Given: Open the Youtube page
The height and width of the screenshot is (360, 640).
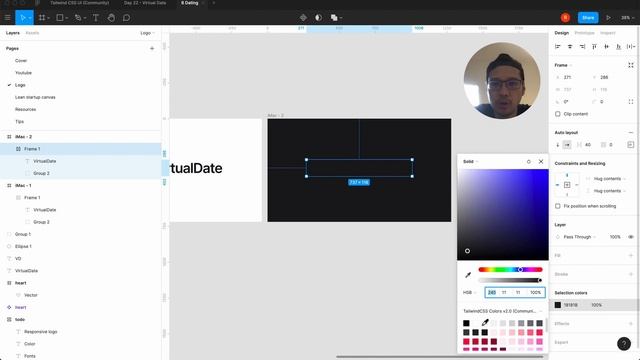Looking at the screenshot, I should click(x=23, y=73).
